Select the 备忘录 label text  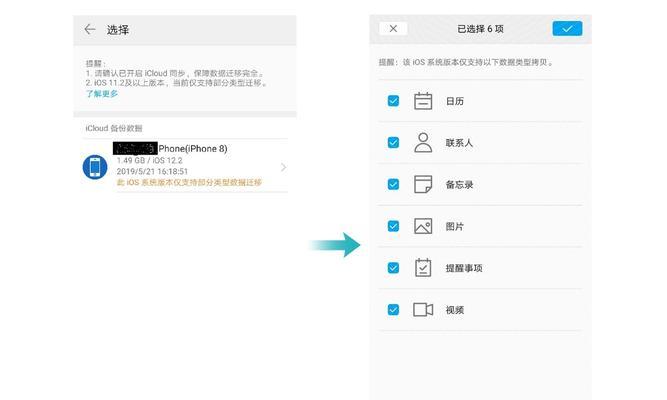point(459,185)
